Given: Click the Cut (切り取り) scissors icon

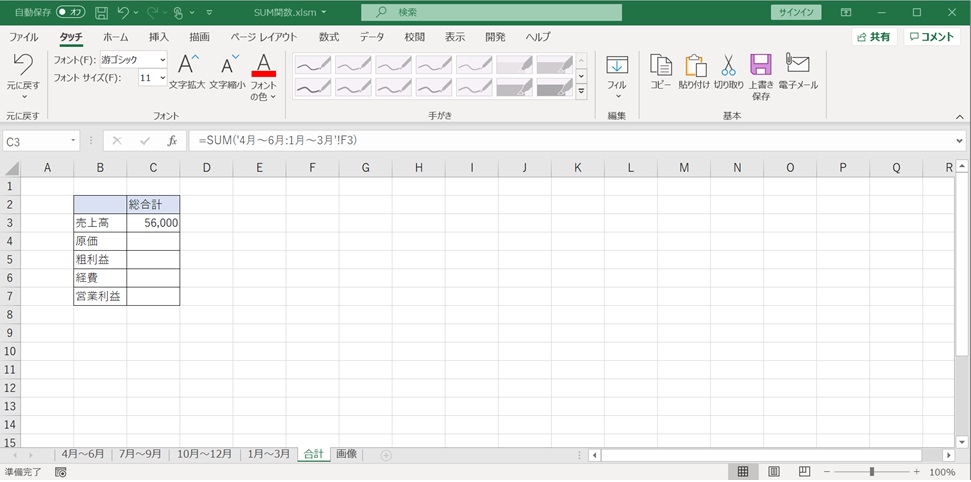Looking at the screenshot, I should point(728,66).
